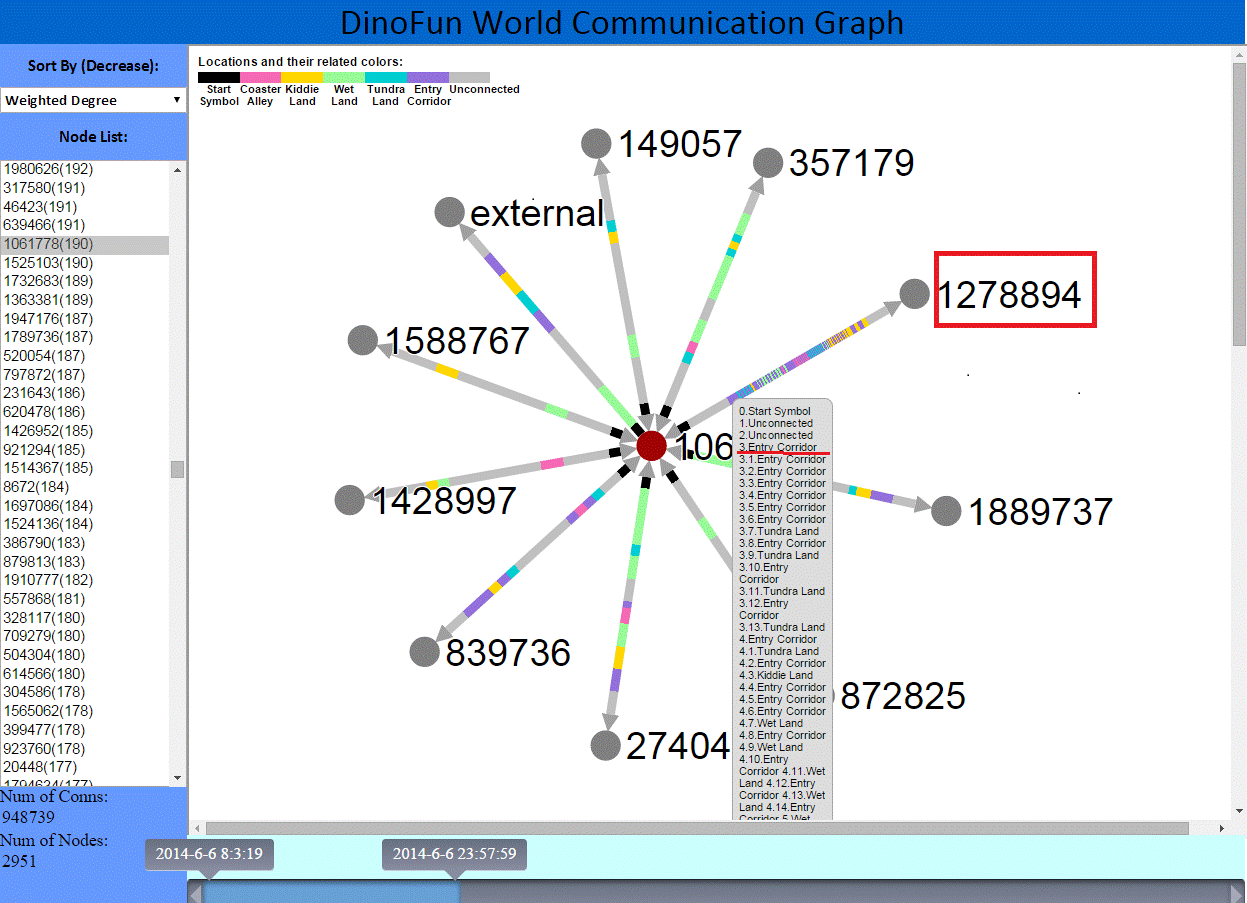Select the gray node labeled 1428997
The width and height of the screenshot is (1247, 903).
pos(349,500)
